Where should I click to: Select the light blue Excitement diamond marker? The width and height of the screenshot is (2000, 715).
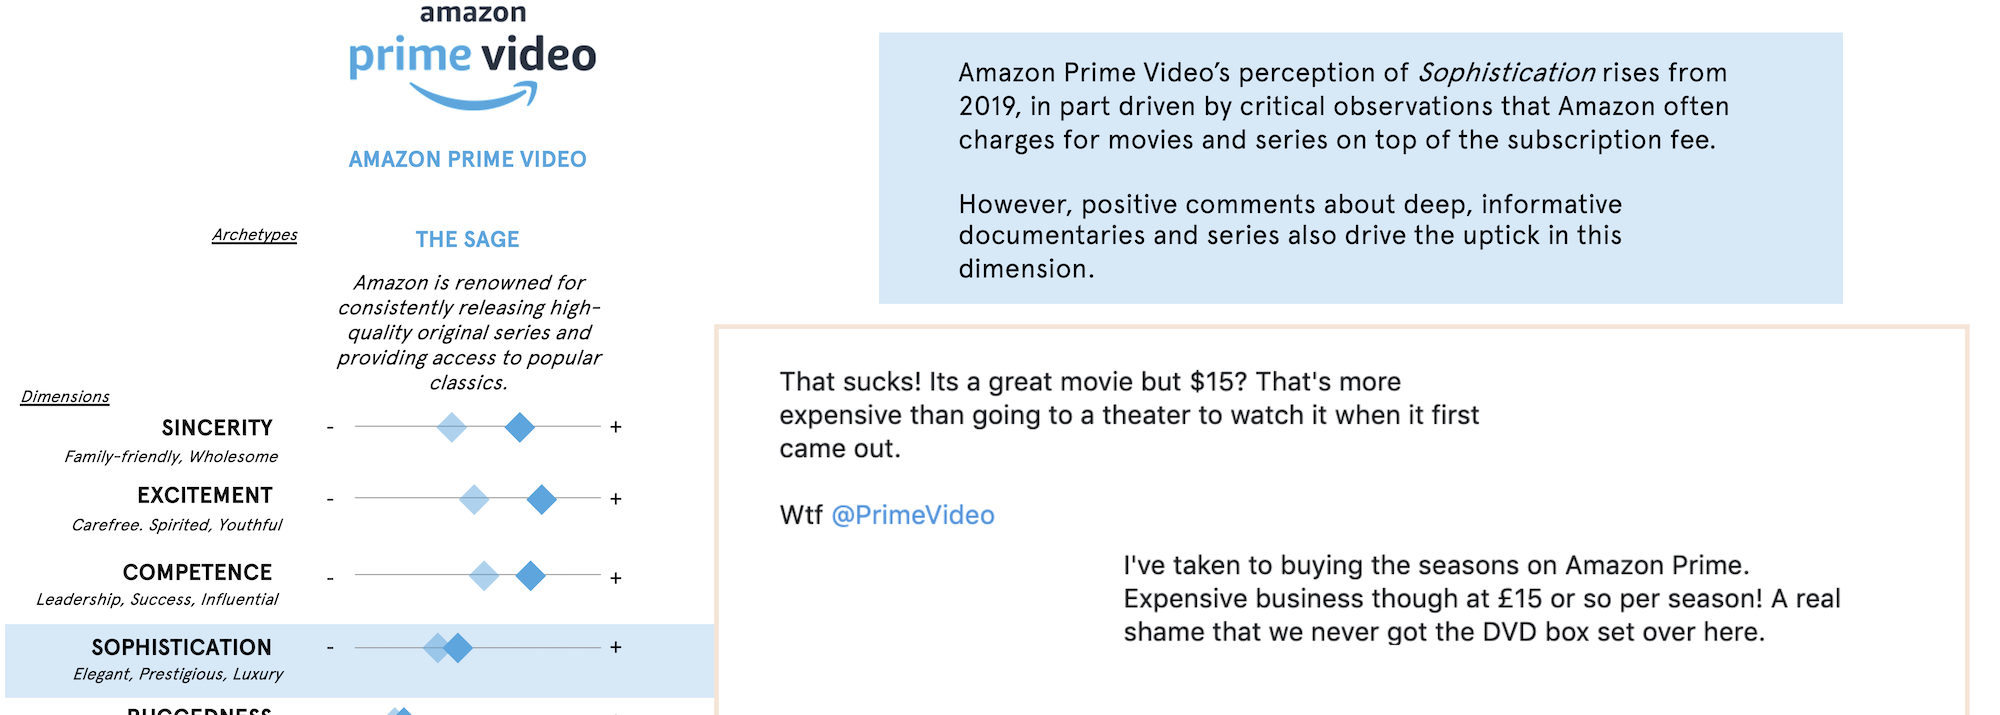474,499
